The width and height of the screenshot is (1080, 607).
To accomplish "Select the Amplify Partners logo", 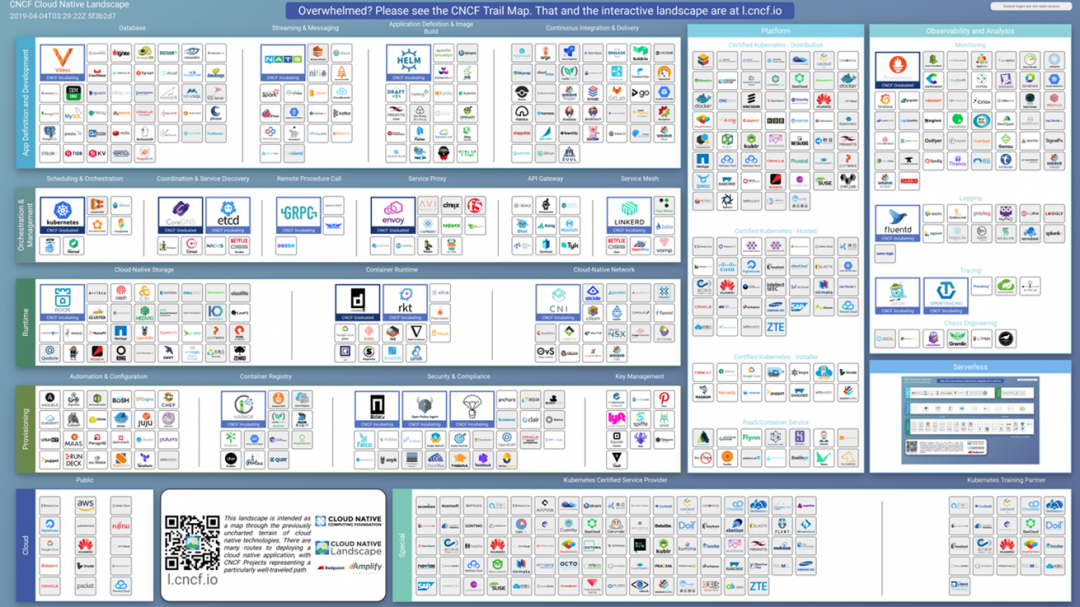I will (x=365, y=567).
